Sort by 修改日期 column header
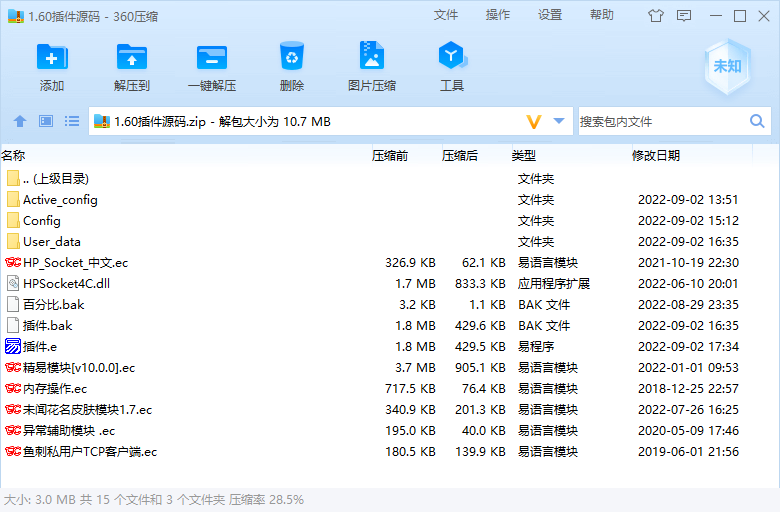Image resolution: width=780 pixels, height=512 pixels. (656, 155)
